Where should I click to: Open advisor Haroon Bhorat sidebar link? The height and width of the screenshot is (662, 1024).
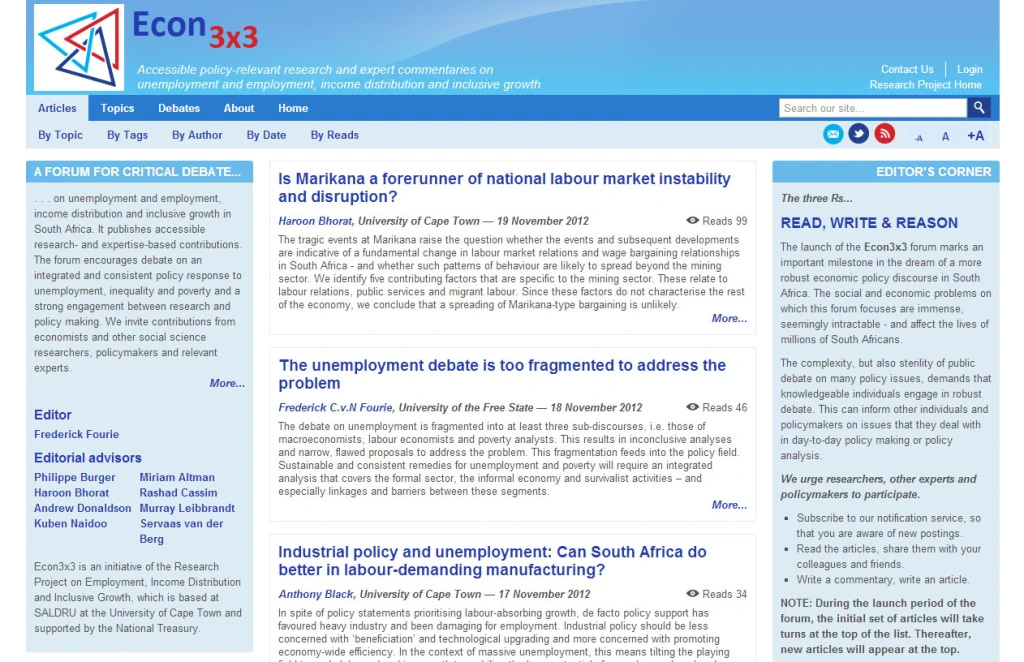[71, 493]
